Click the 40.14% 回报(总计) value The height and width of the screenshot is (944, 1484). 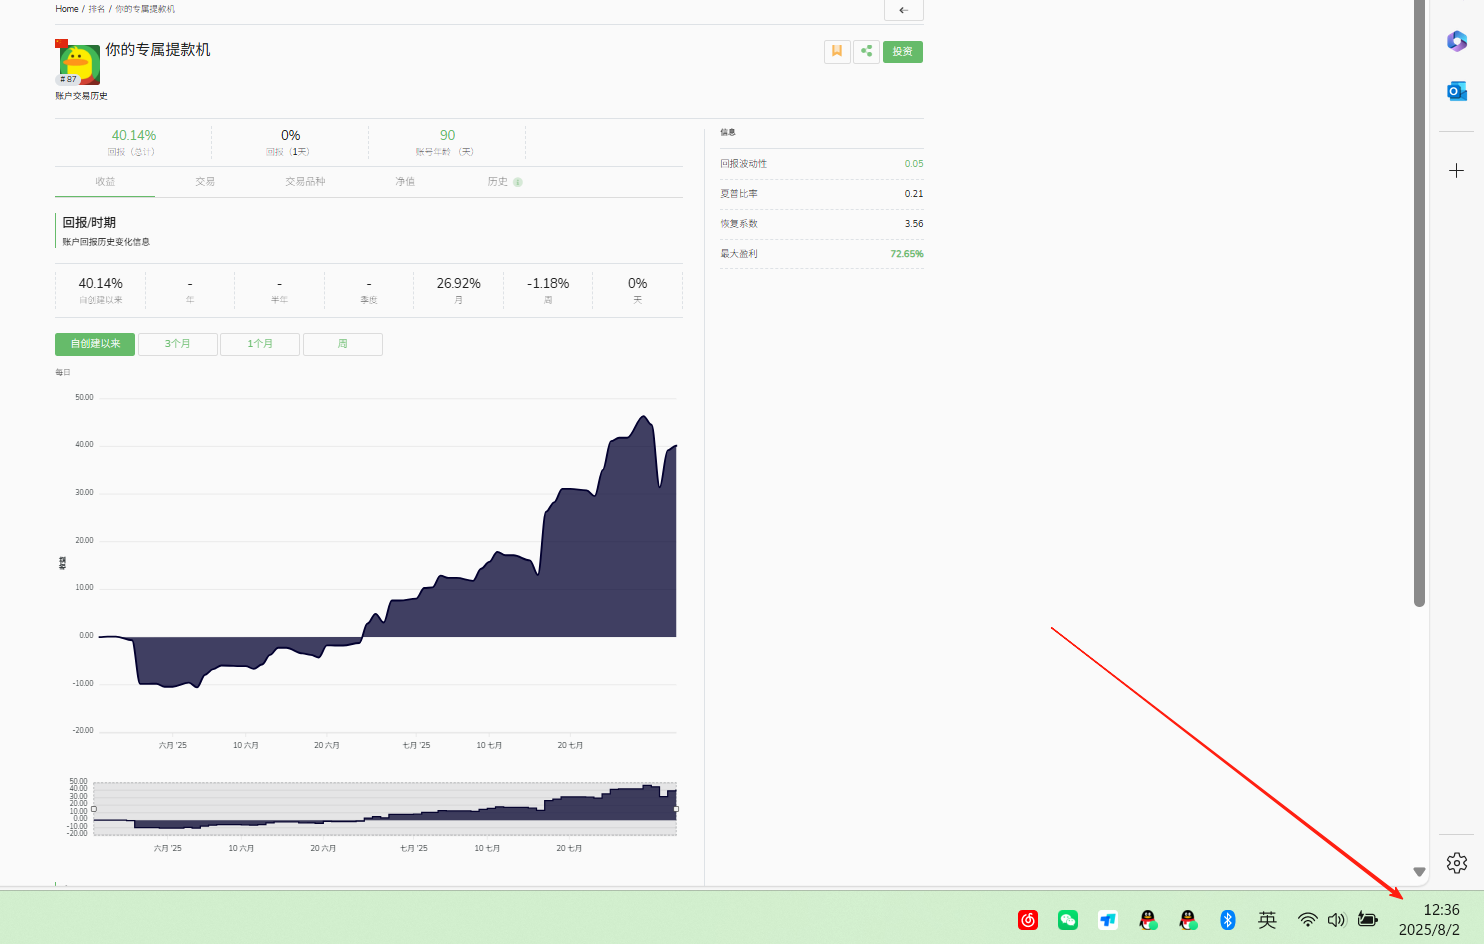pos(133,135)
